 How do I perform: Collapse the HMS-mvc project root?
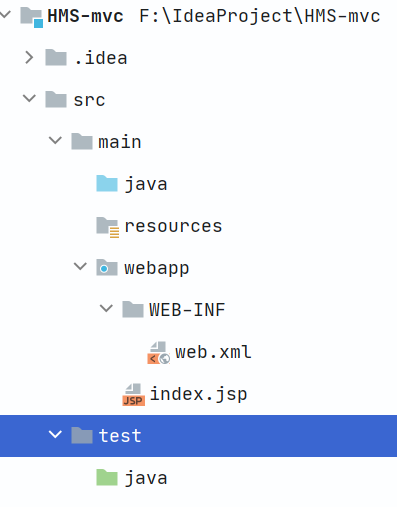(5, 14)
